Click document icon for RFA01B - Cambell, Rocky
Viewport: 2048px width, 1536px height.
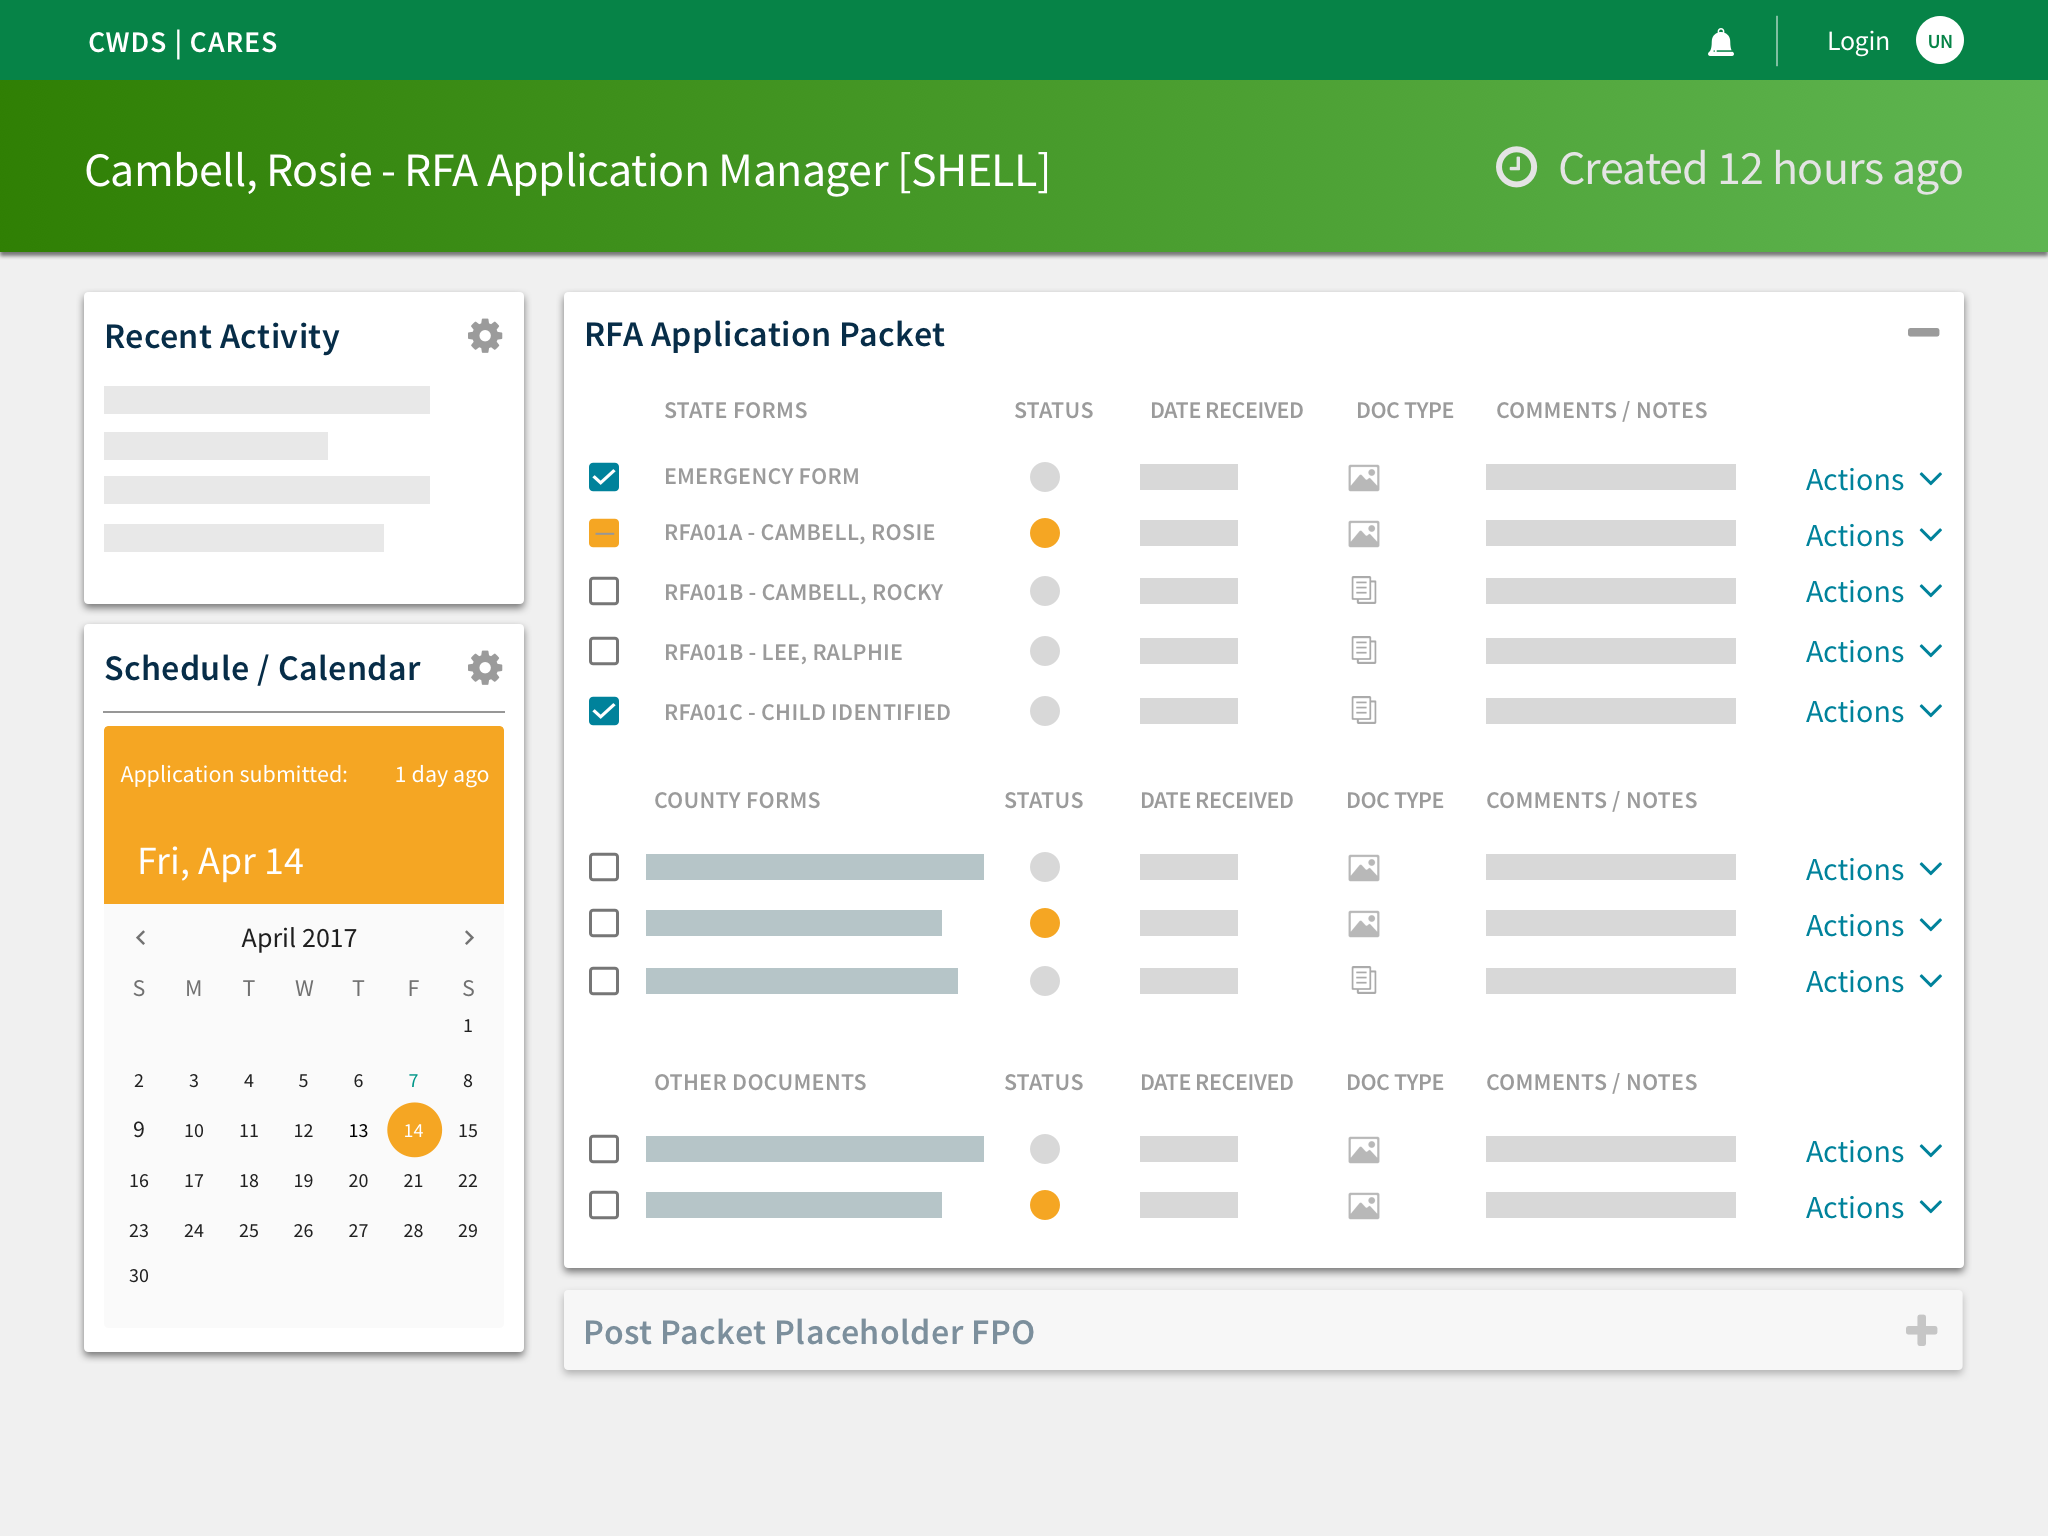click(x=1363, y=591)
